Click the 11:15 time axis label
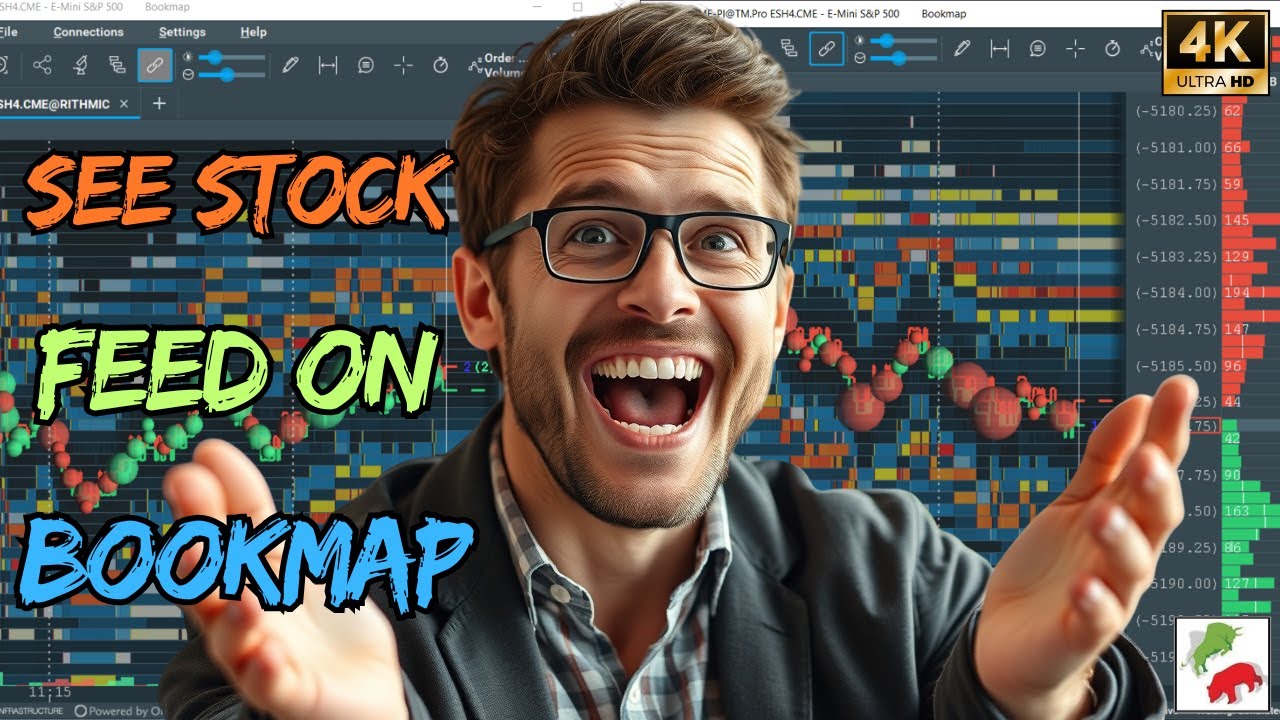Screen dimensions: 1280x720 coord(50,691)
